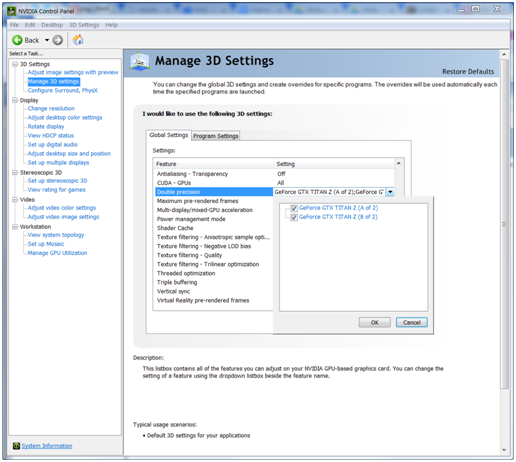Image resolution: width=516 pixels, height=462 pixels.
Task: Collapse the Stereoscopic 3D tree node
Action: pos(15,172)
